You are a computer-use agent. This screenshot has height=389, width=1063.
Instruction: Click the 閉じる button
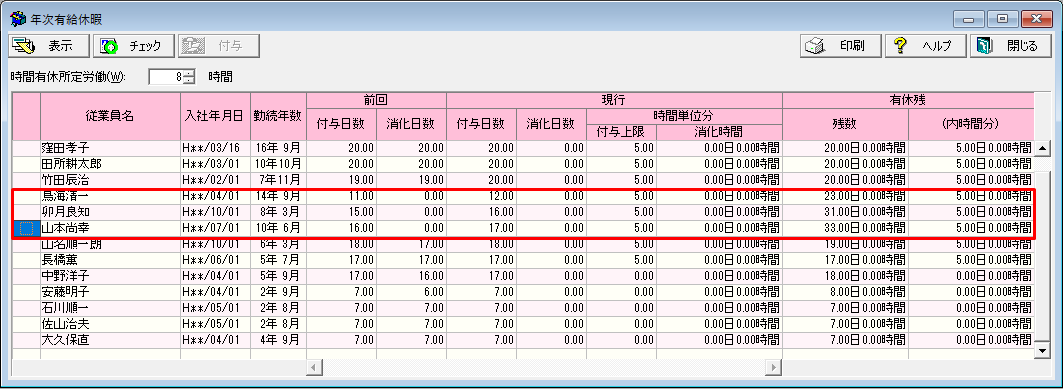[1010, 46]
